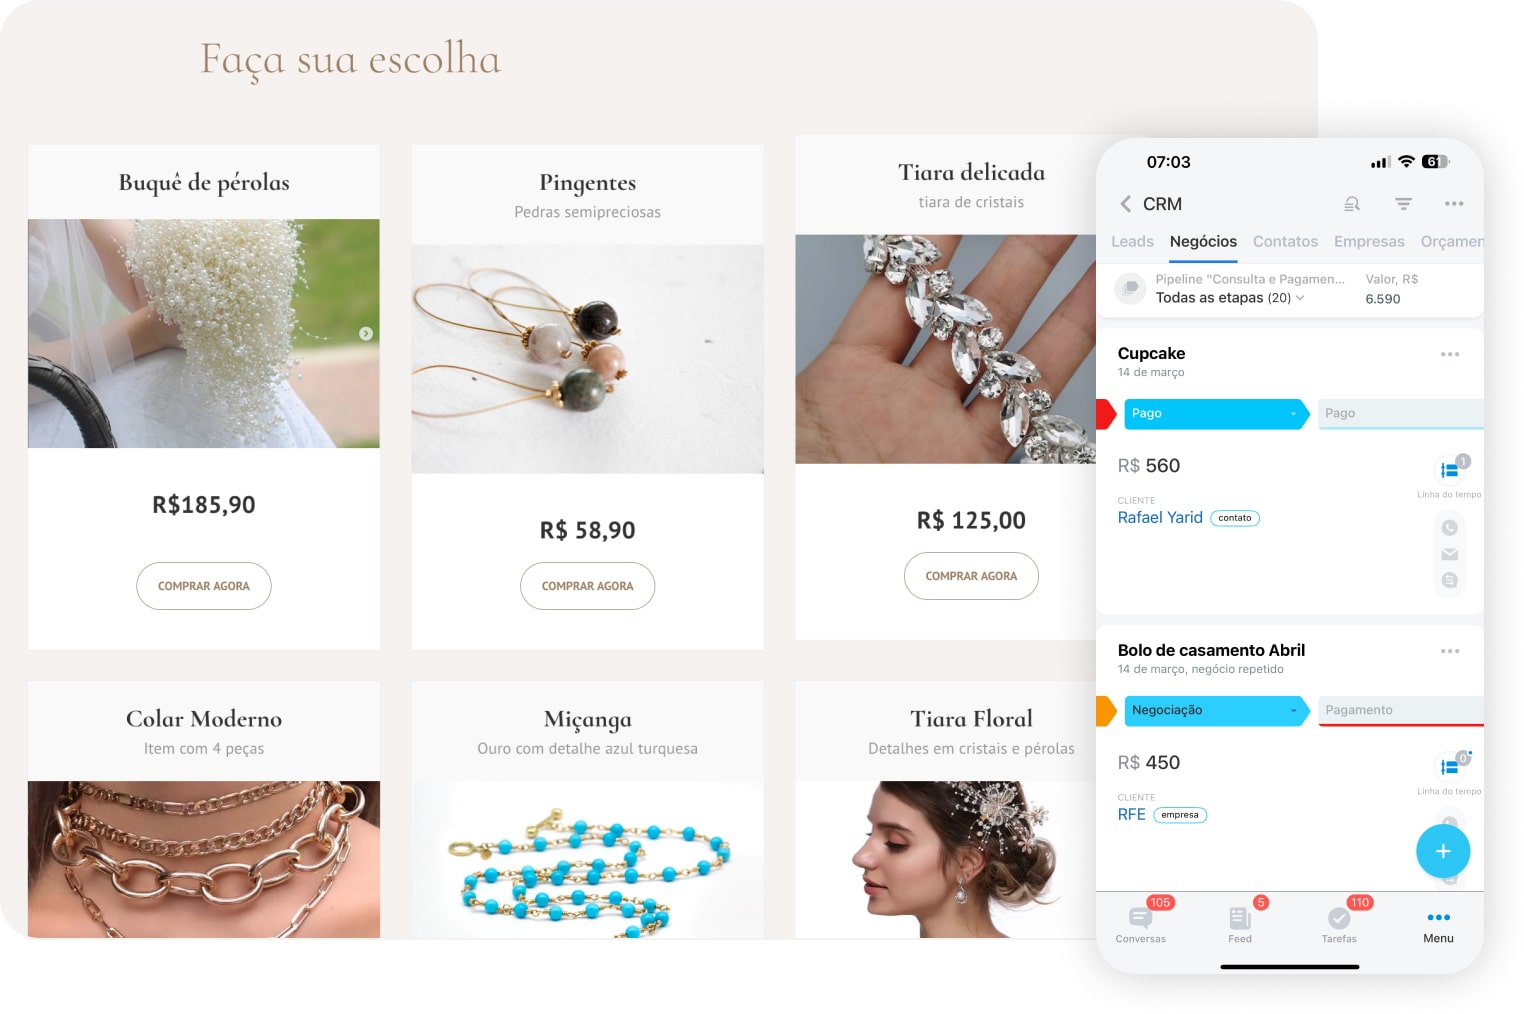Open the Feed icon in bottom bar

pos(1240,921)
